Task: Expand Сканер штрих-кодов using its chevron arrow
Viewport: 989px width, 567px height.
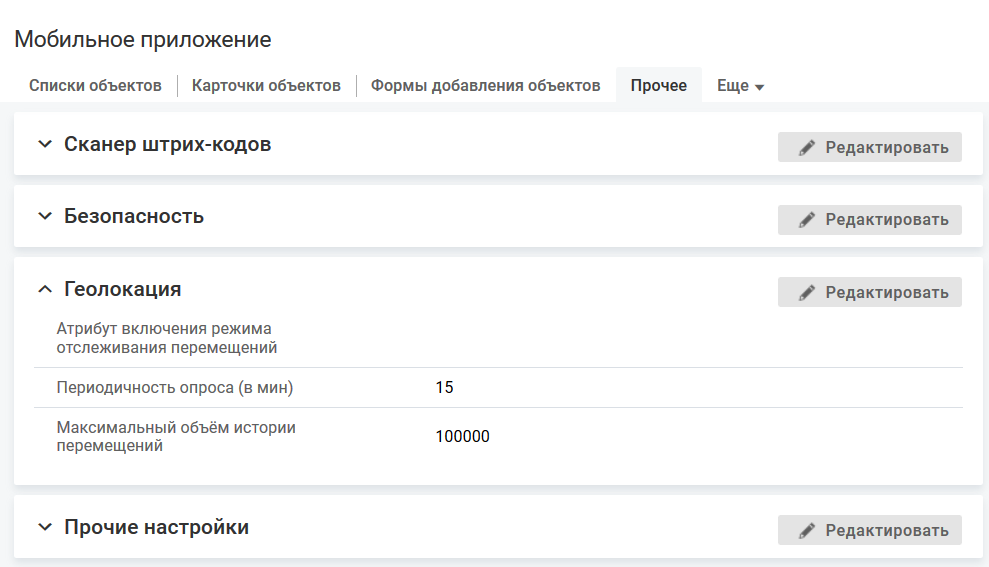Action: tap(44, 144)
